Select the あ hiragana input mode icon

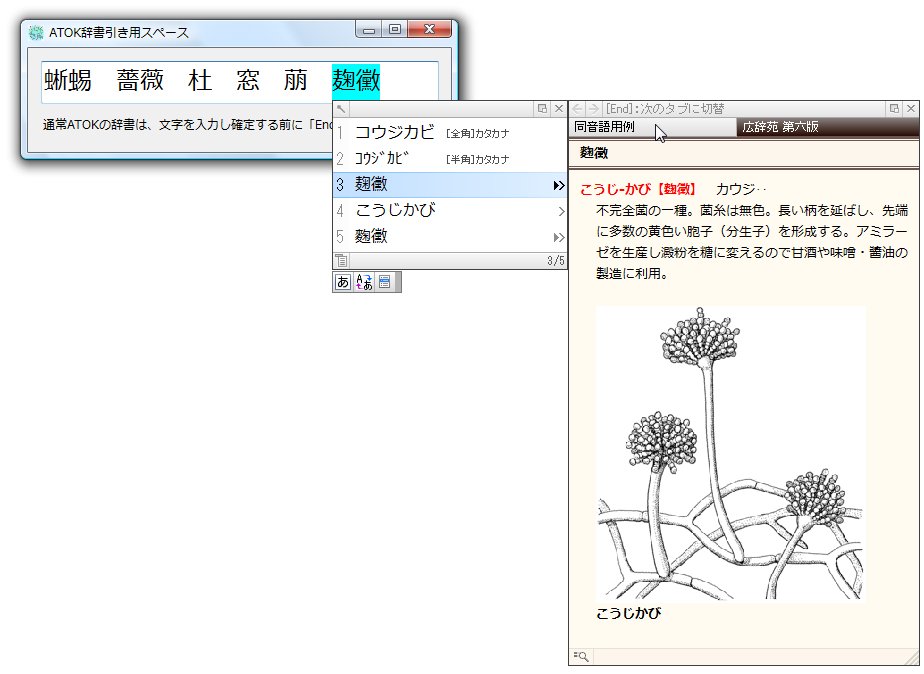342,281
